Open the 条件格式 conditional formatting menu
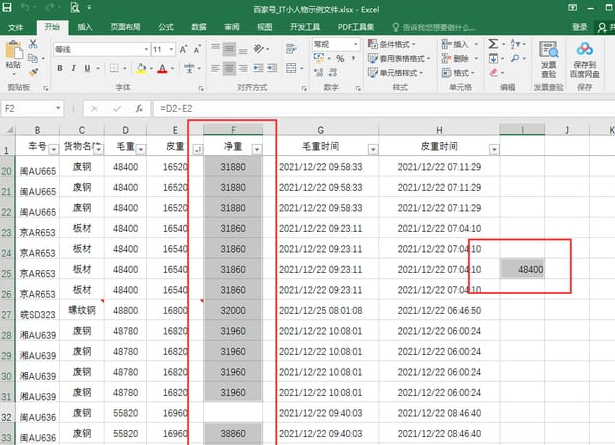615x445 pixels. coord(391,44)
